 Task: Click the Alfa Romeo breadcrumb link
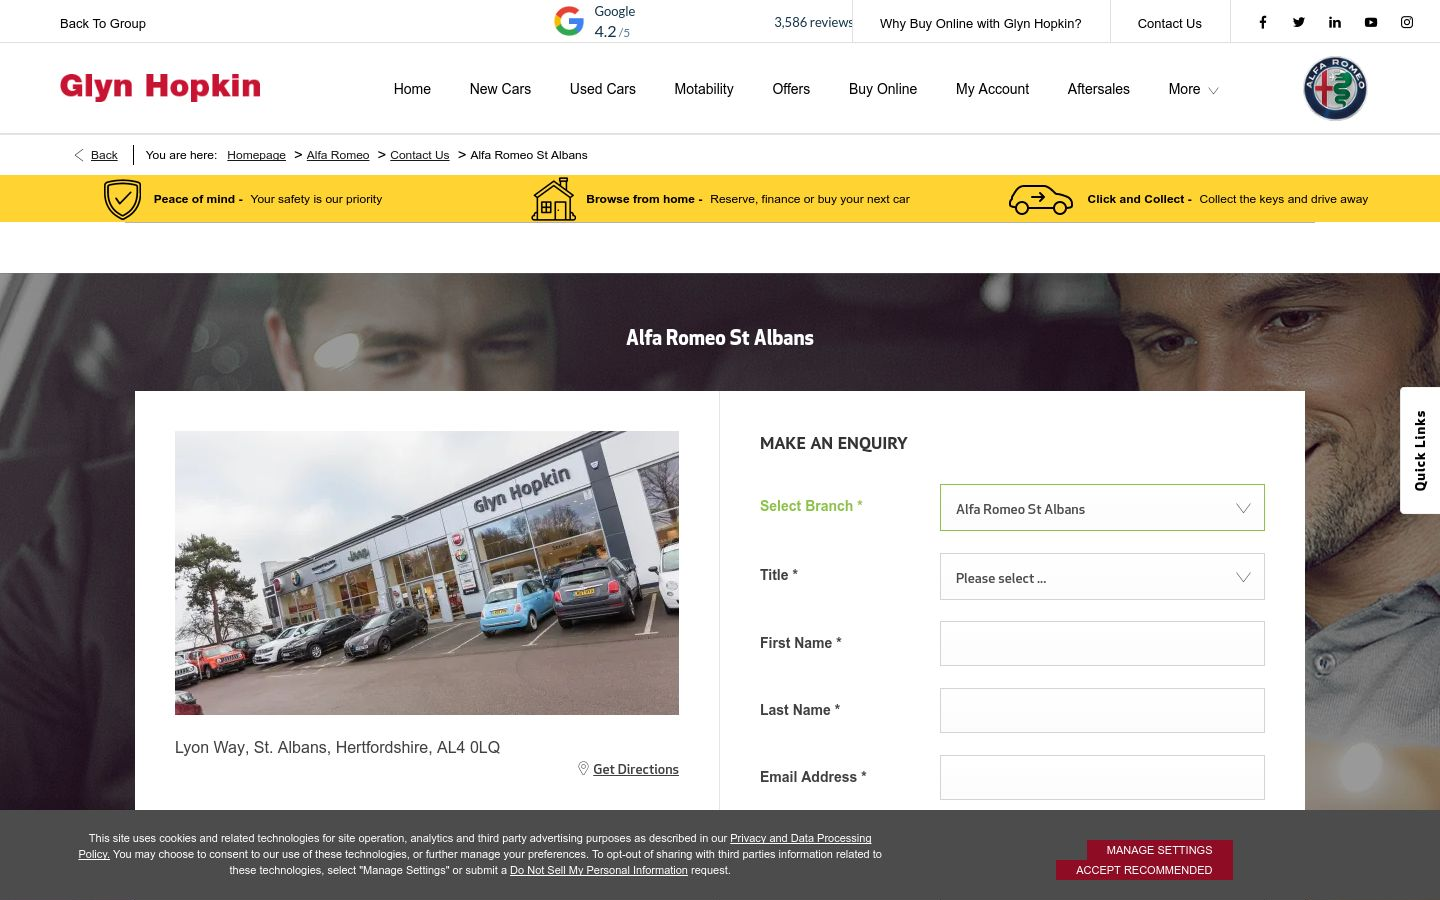[338, 155]
